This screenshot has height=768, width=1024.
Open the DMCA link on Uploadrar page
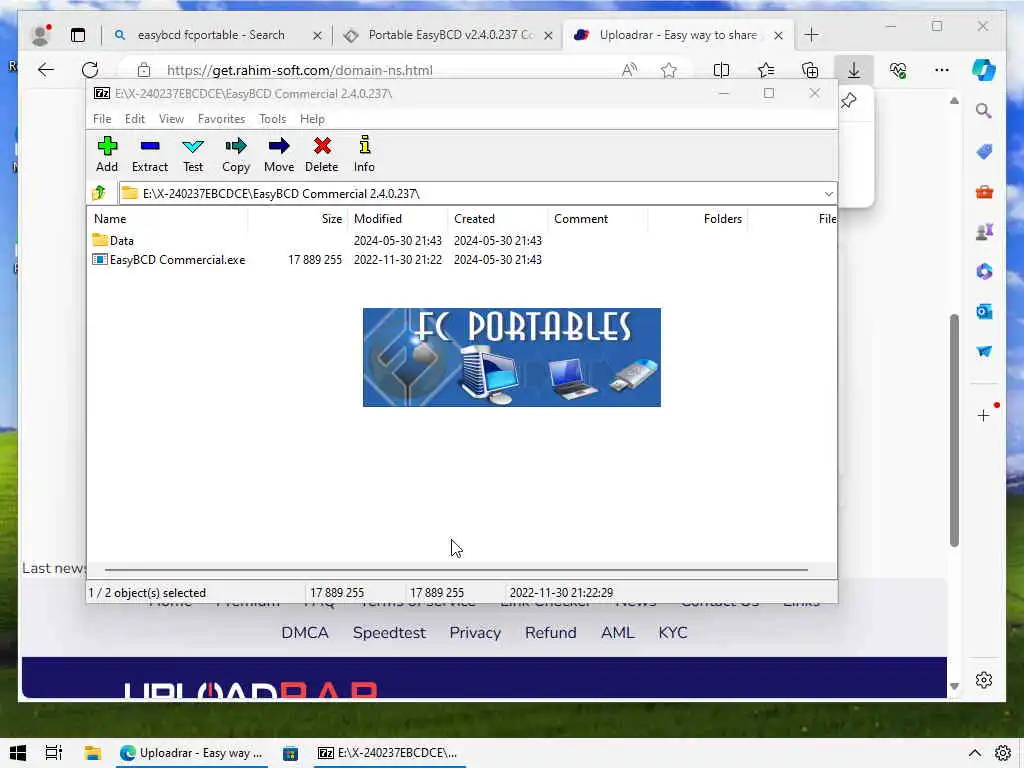[305, 632]
